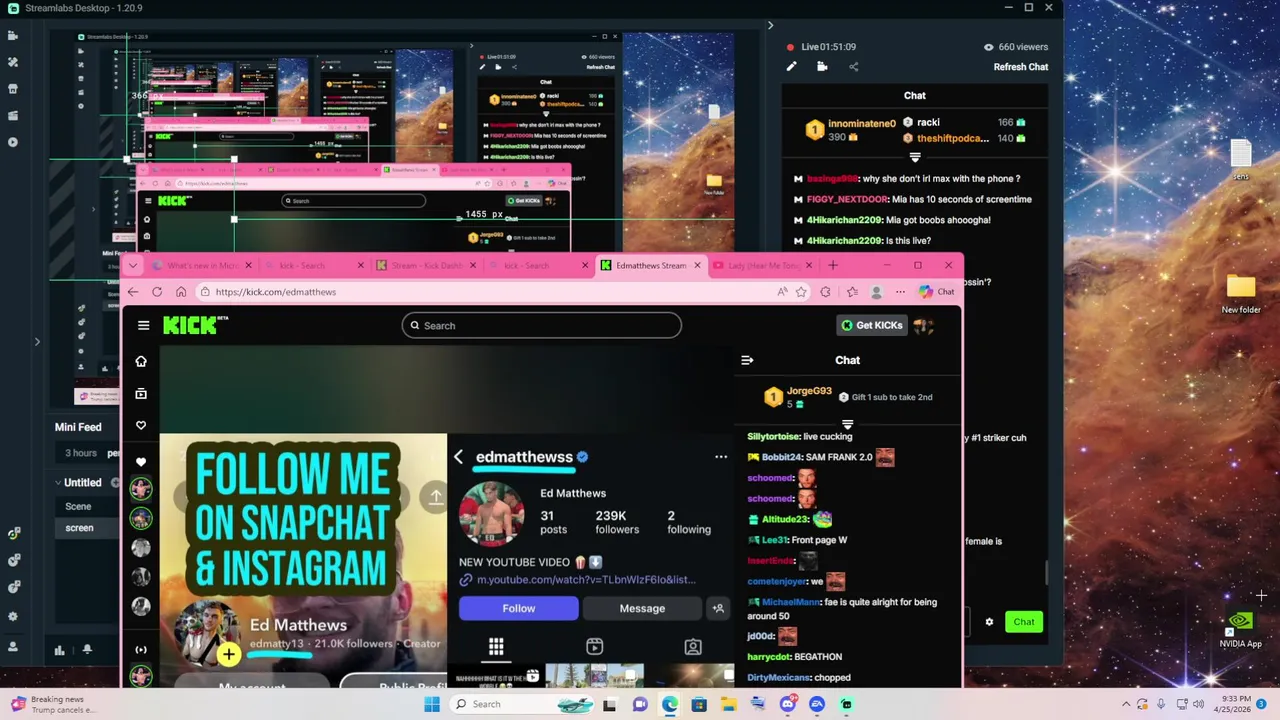Click yellow plus add-friend icon on Snapchat
The height and width of the screenshot is (720, 1280).
[x=229, y=655]
